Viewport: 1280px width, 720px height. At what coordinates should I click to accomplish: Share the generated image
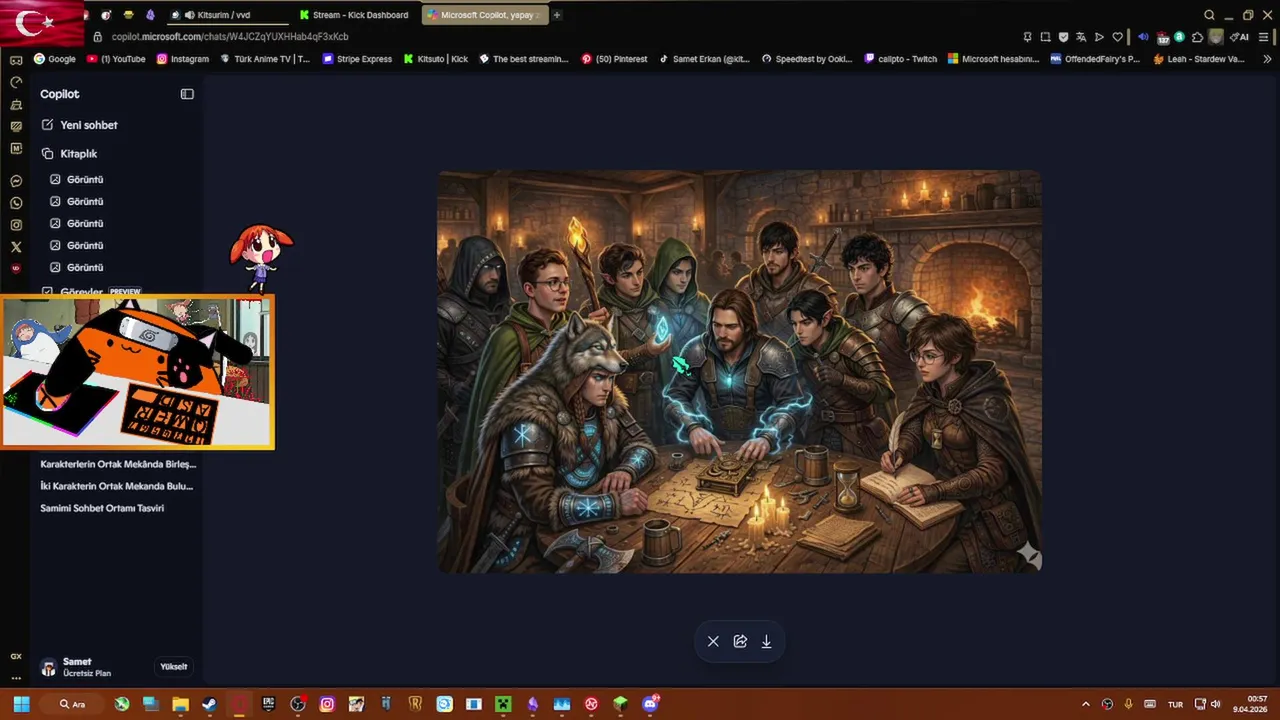(x=740, y=641)
